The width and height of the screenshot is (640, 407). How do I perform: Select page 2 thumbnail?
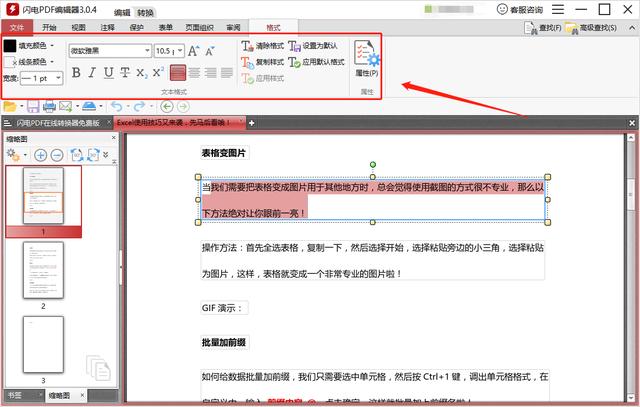[x=43, y=270]
